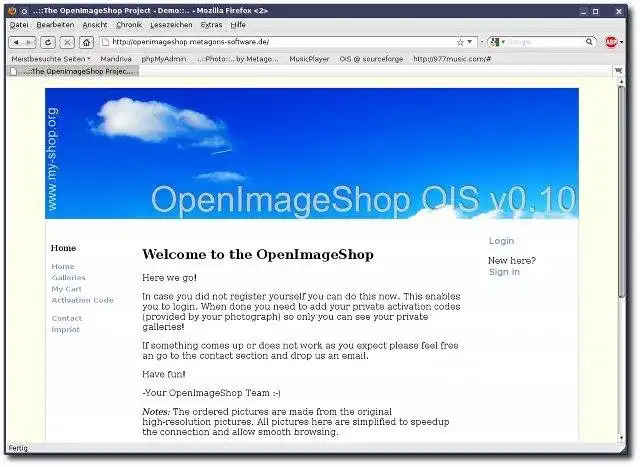Click the OpenImageShop banner image
640x467 pixels.
tap(312, 153)
